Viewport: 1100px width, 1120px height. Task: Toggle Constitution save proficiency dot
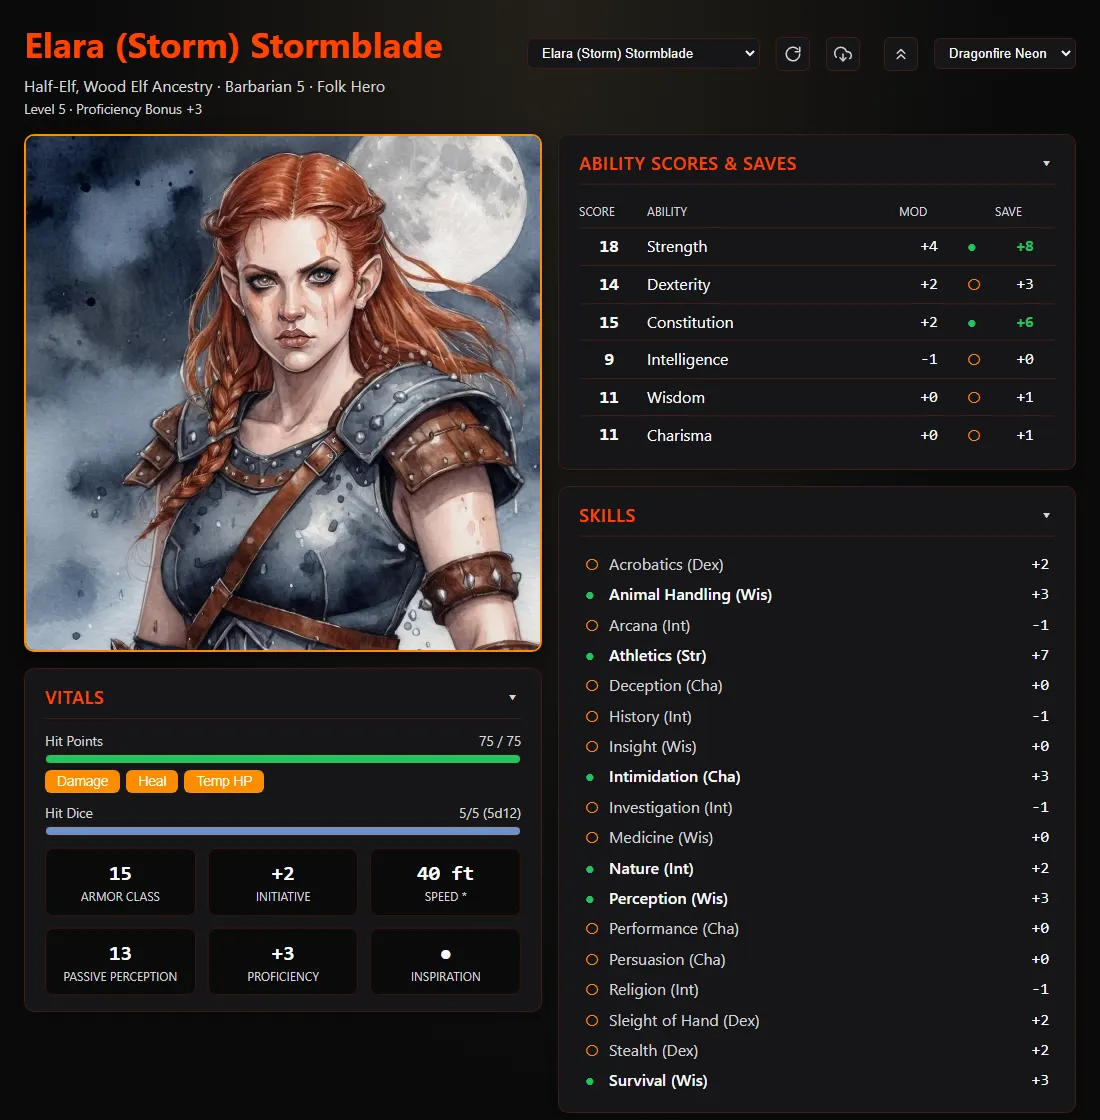pyautogui.click(x=971, y=323)
